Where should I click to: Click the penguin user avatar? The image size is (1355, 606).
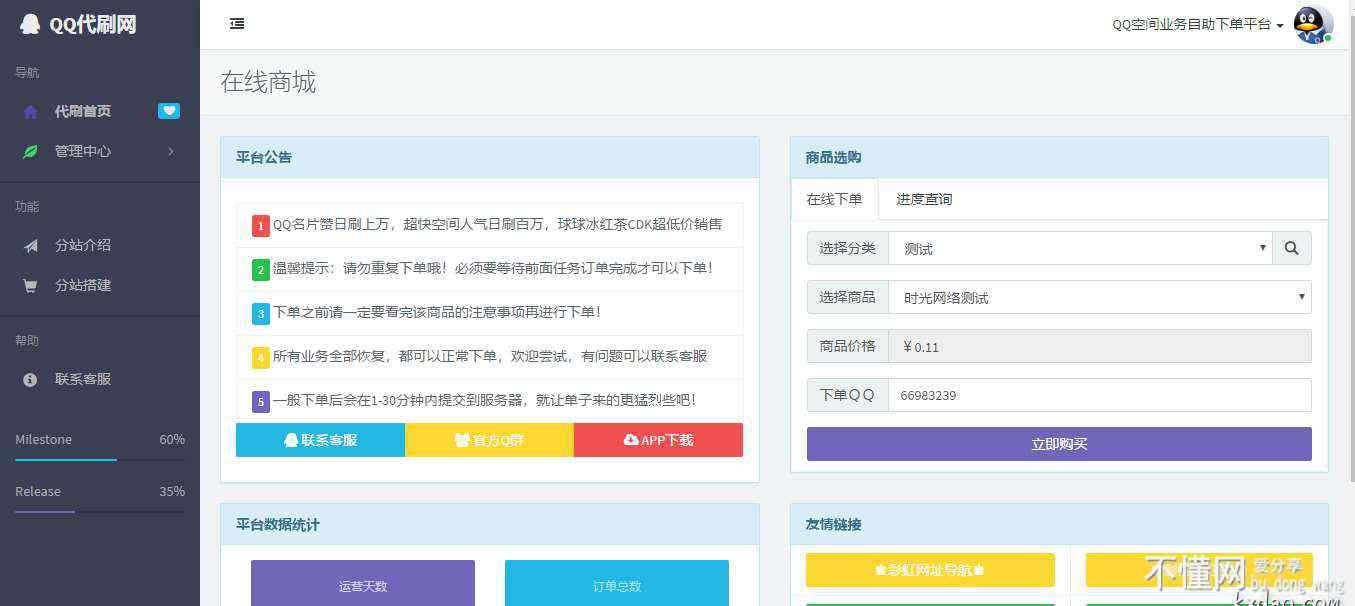pyautogui.click(x=1312, y=24)
